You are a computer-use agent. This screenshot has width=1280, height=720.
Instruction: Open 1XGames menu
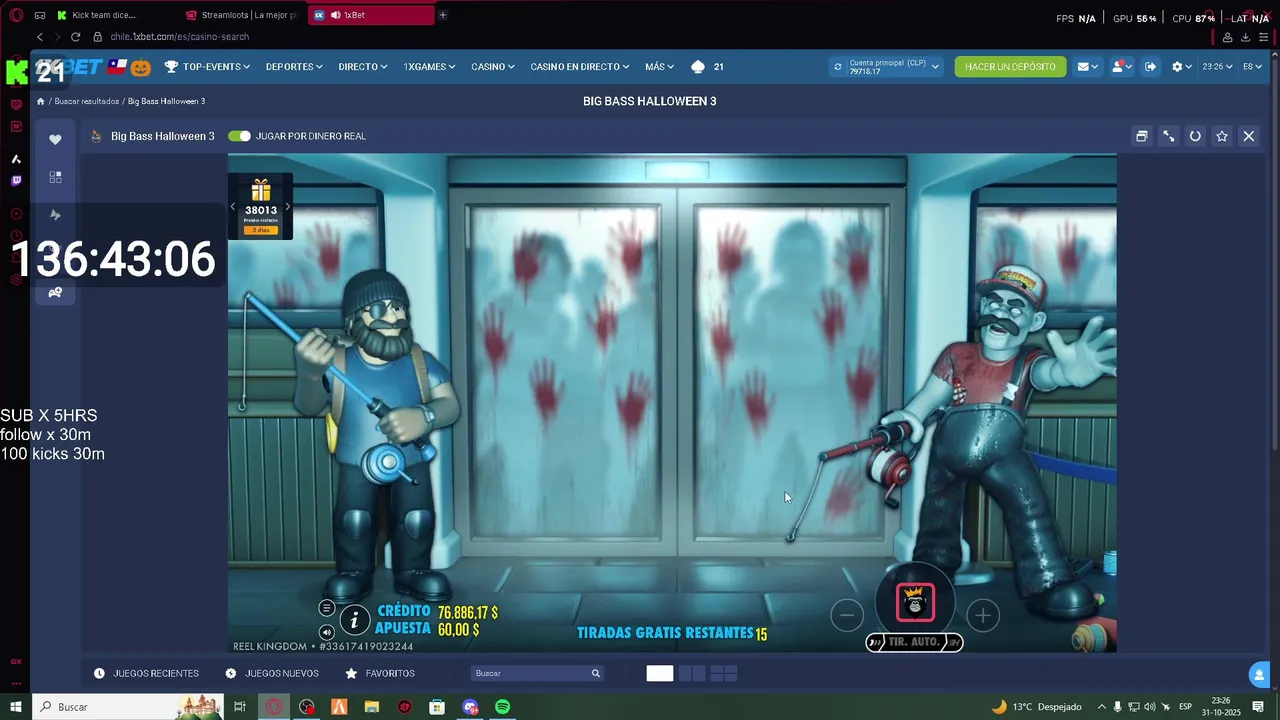(x=430, y=67)
